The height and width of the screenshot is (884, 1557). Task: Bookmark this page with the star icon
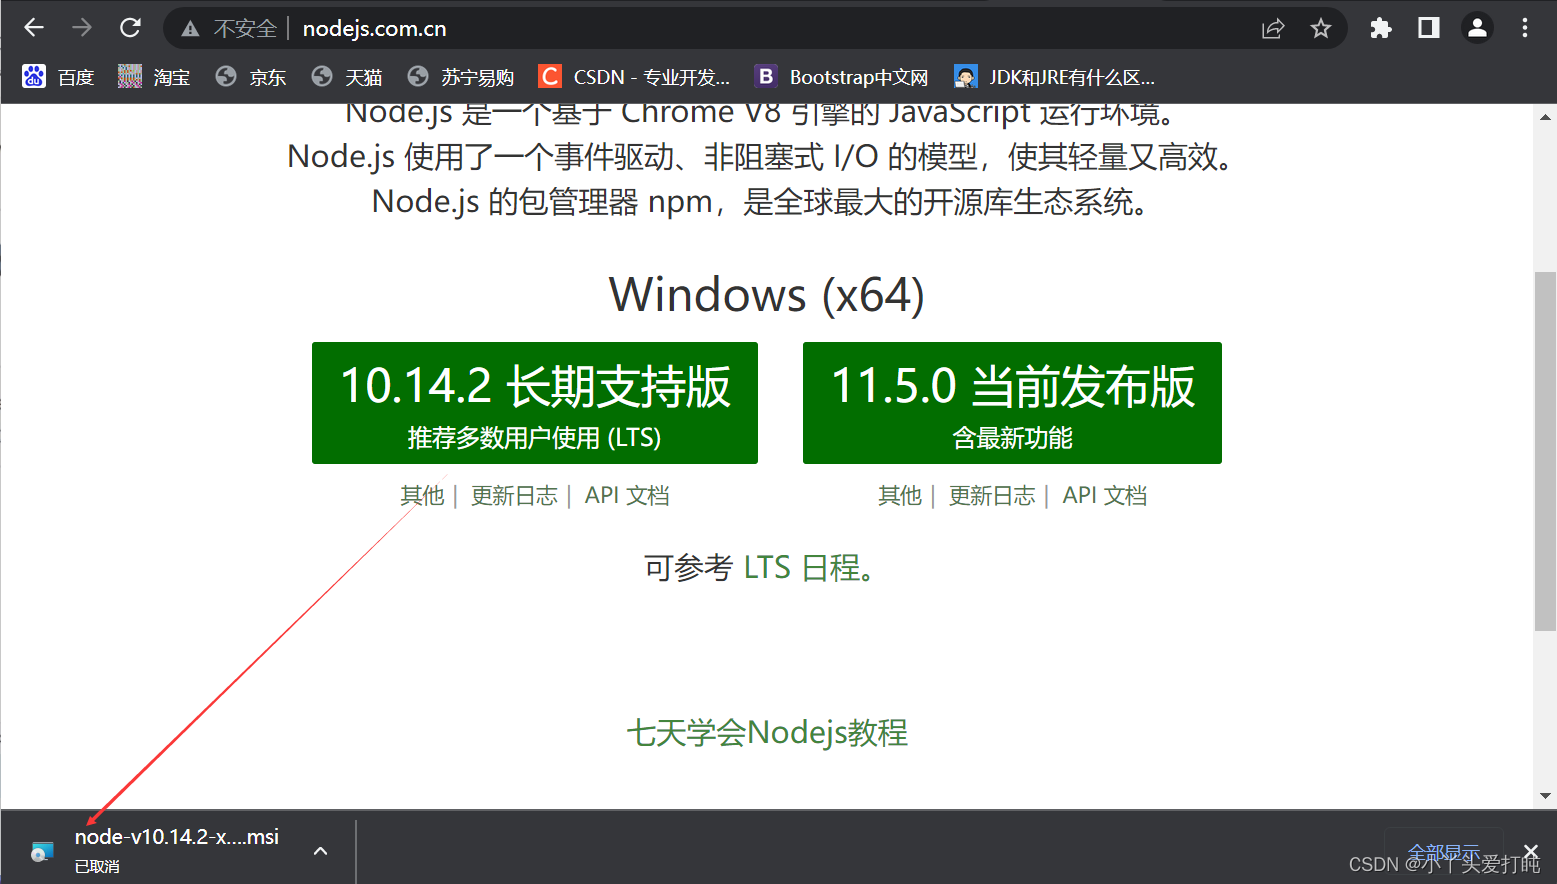(x=1321, y=29)
